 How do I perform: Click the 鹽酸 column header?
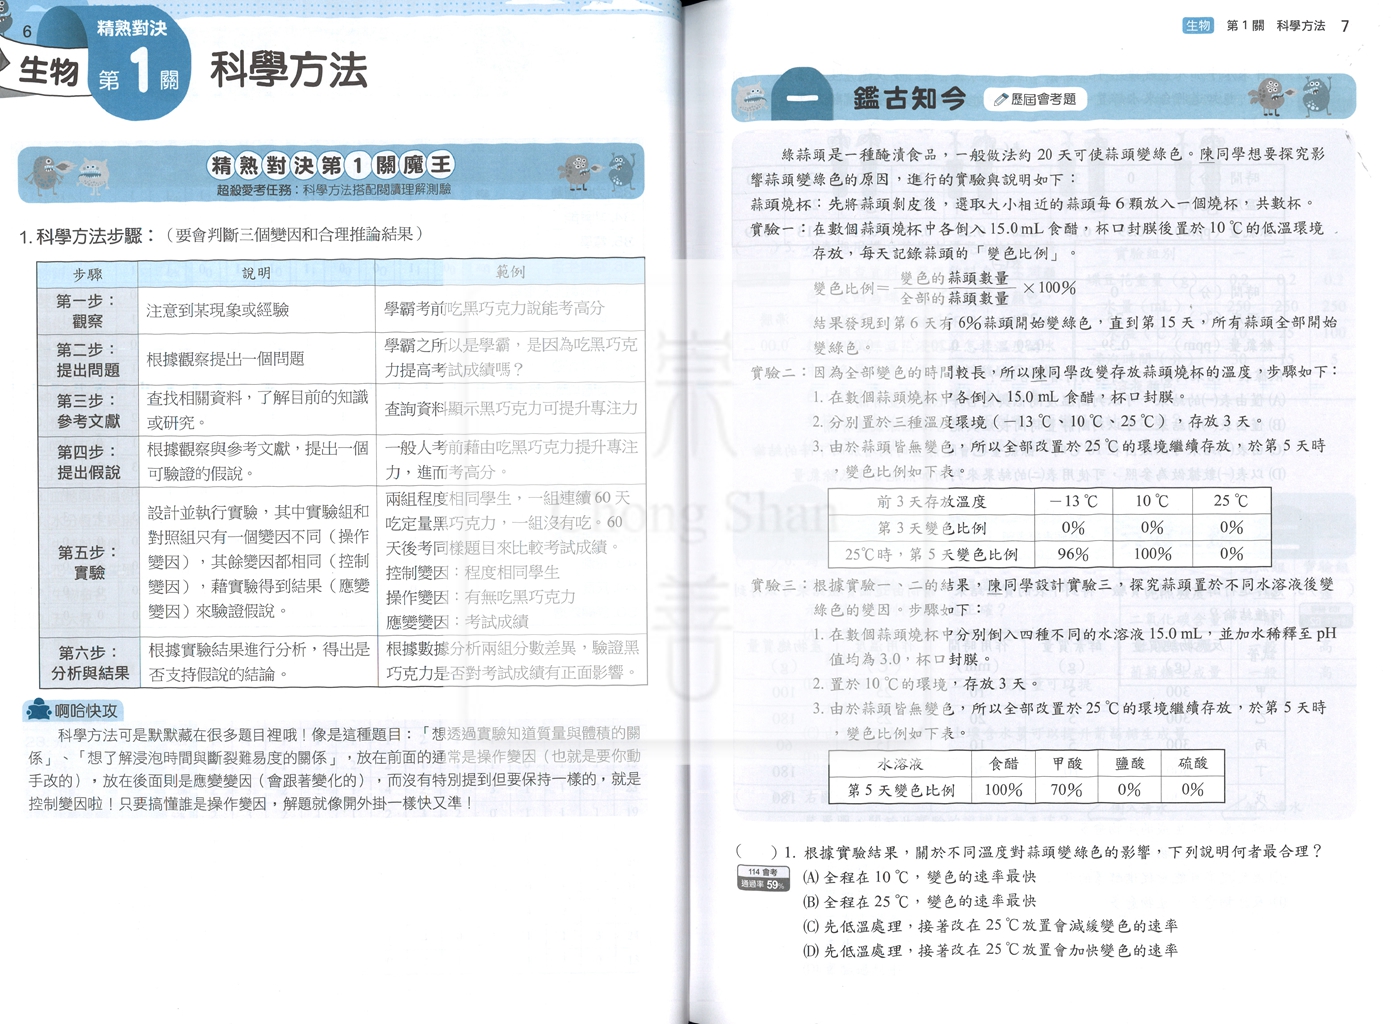tap(1129, 763)
